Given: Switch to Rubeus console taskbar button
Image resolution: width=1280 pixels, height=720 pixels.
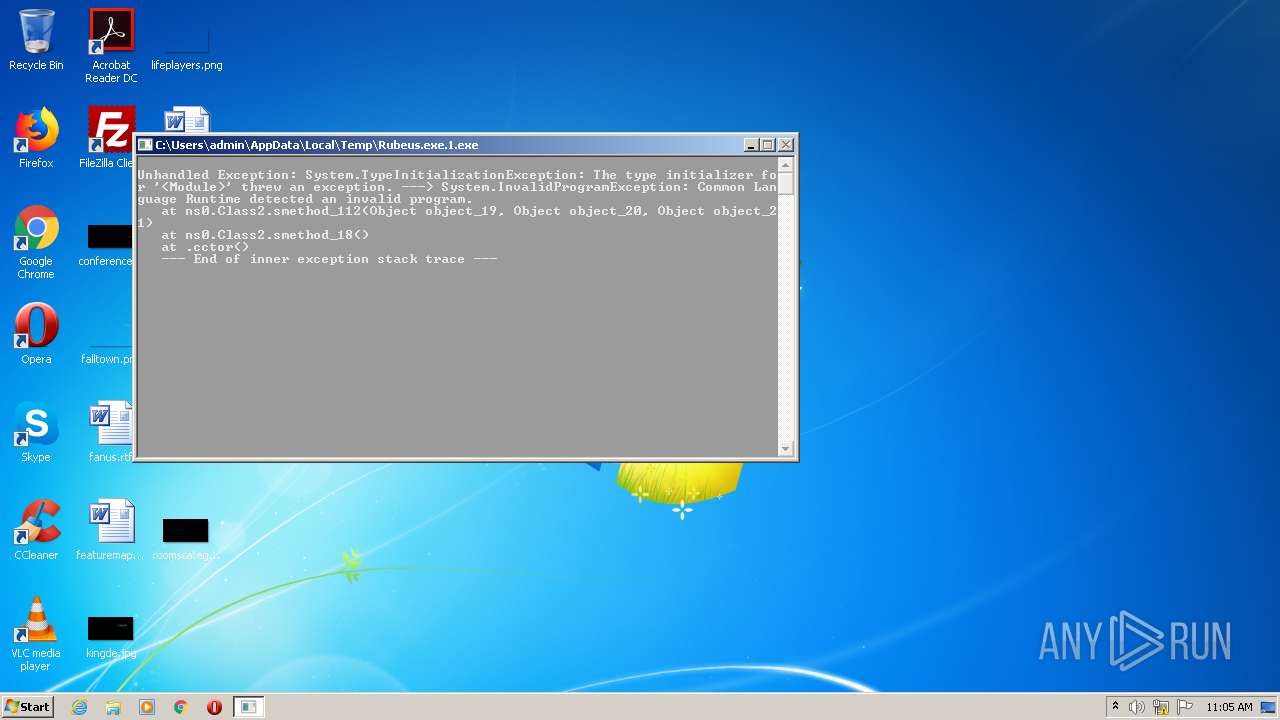Looking at the screenshot, I should pyautogui.click(x=248, y=707).
